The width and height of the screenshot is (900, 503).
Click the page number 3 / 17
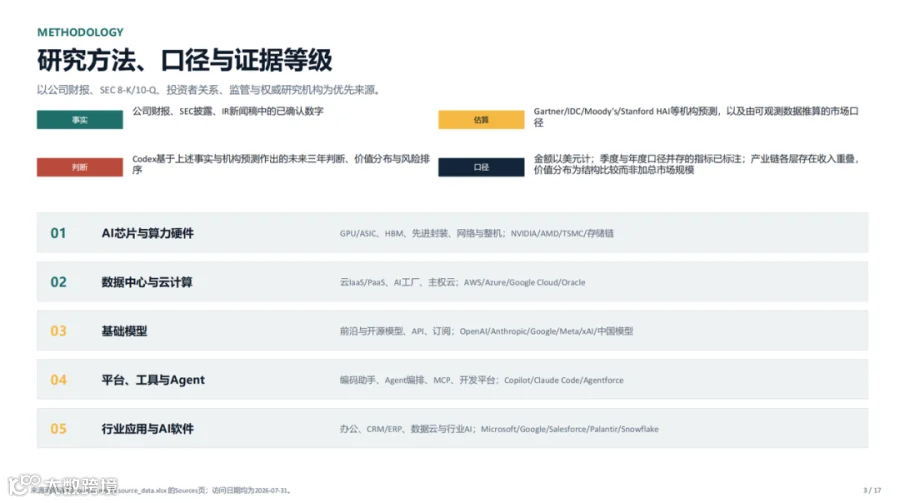tap(872, 490)
